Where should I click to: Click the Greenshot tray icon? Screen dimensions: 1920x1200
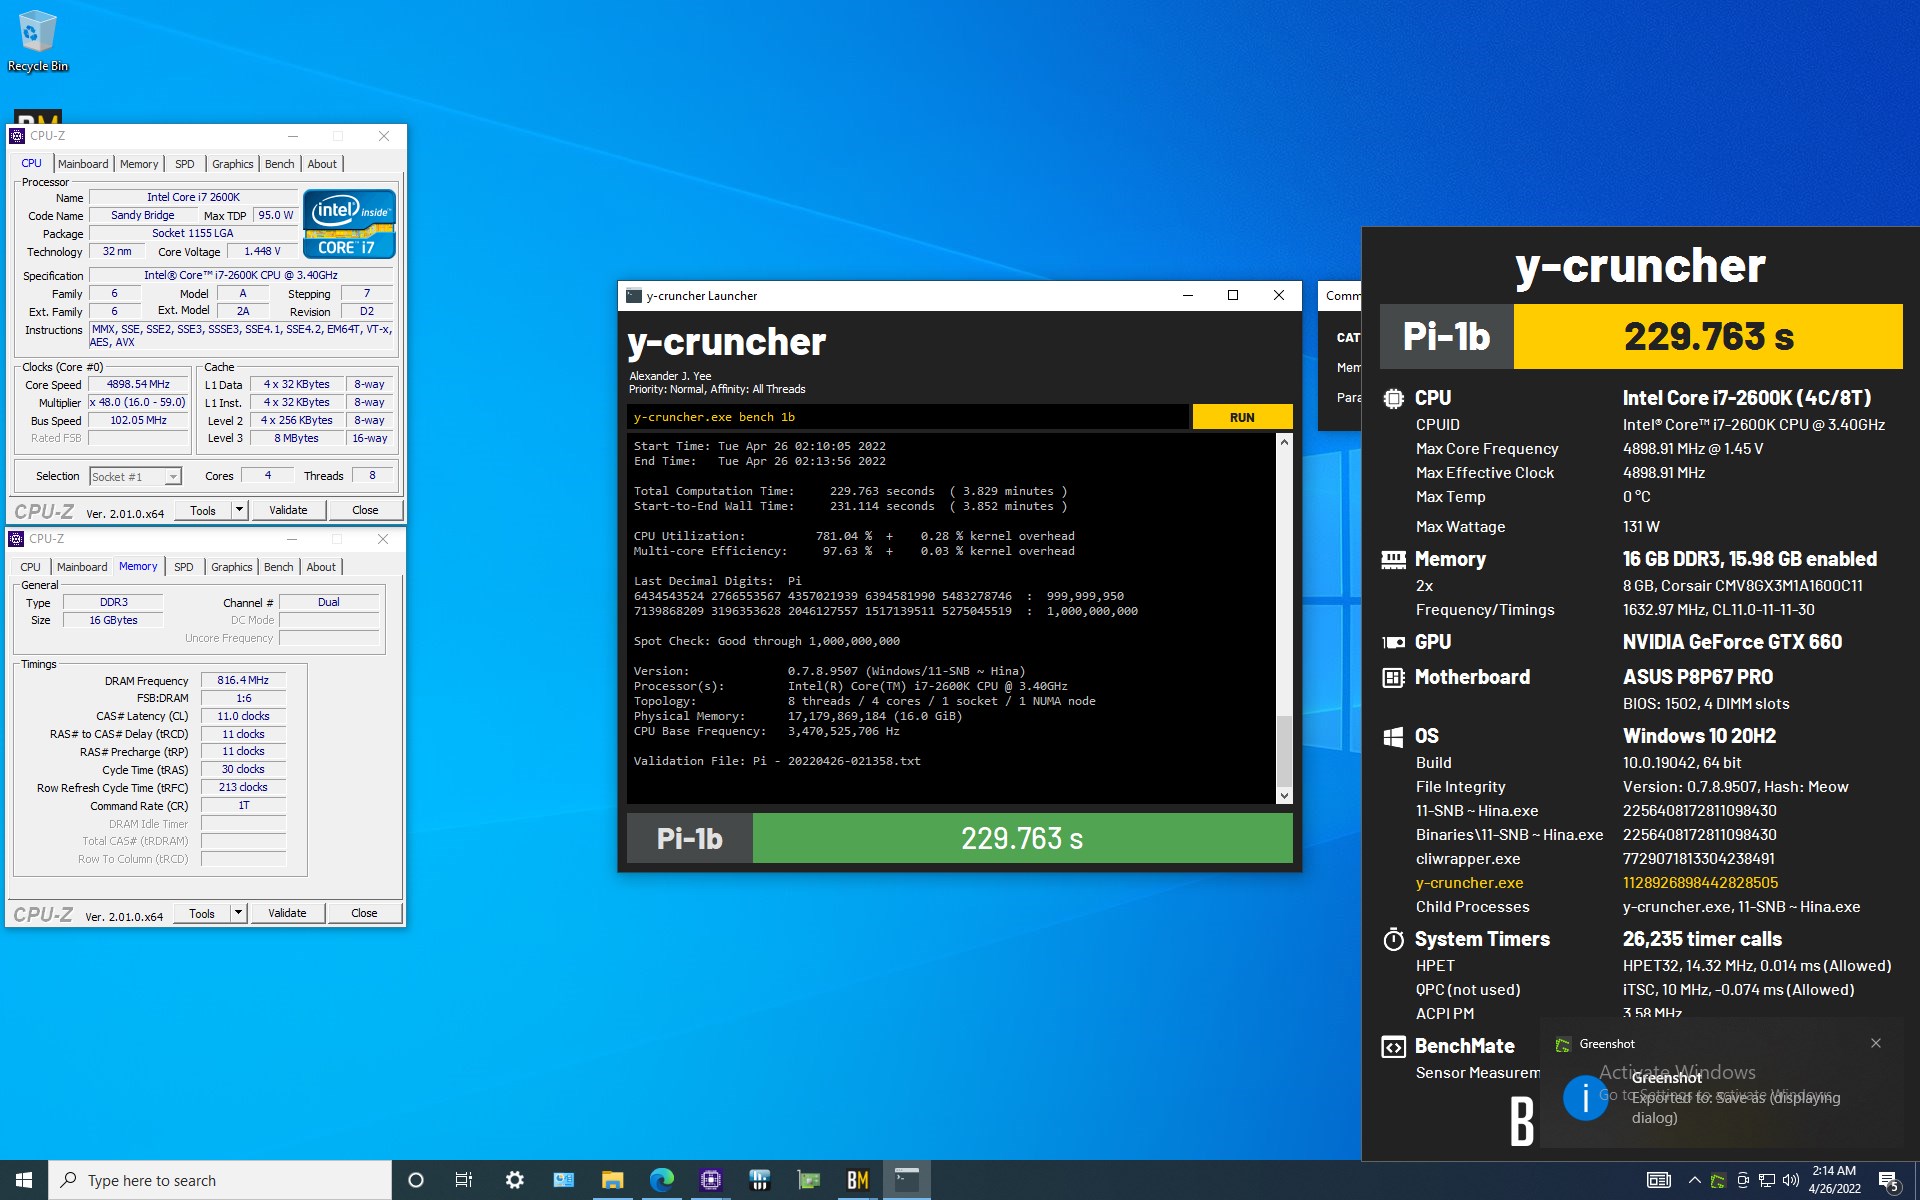[x=1718, y=1180]
